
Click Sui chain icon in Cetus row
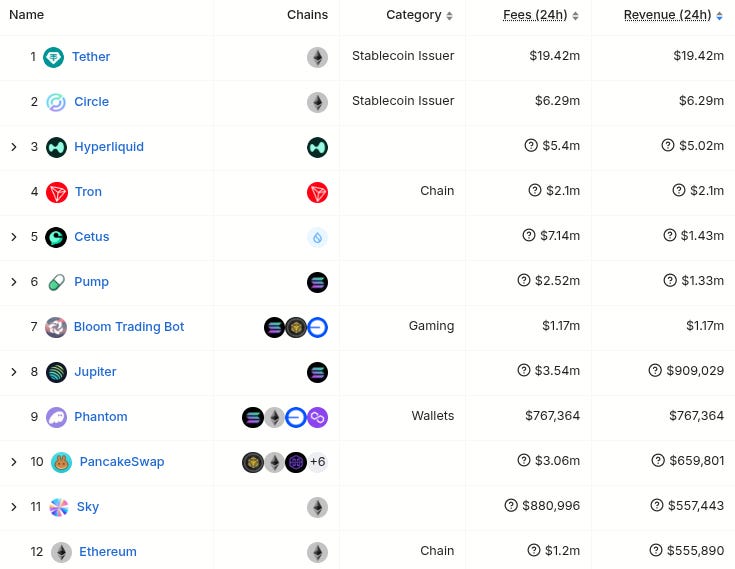click(x=317, y=237)
